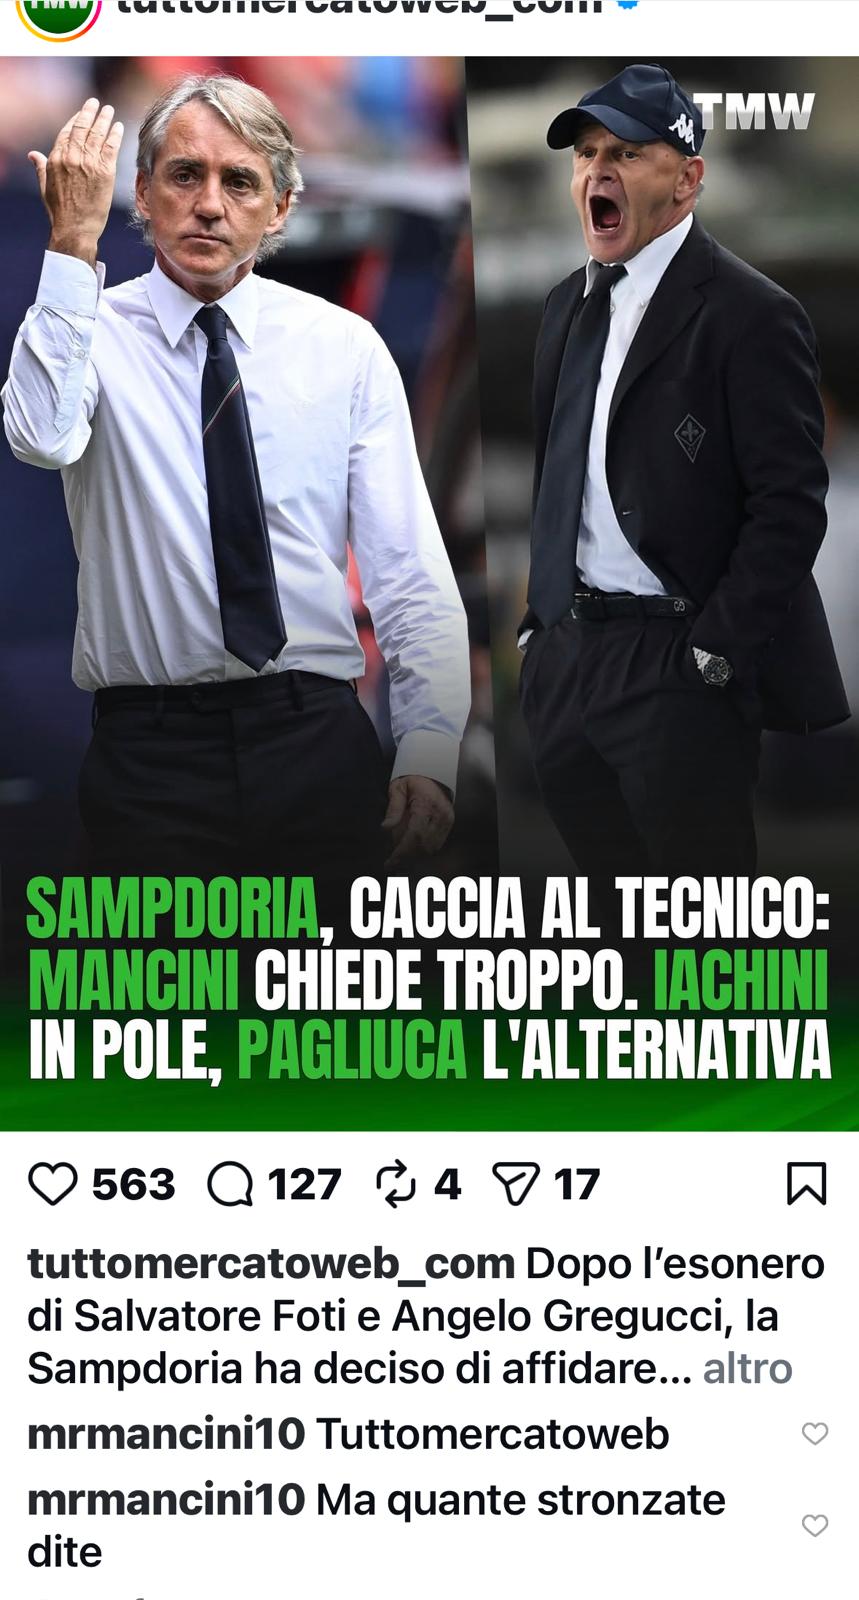Save post with bookmark icon
The image size is (859, 1600).
[807, 1184]
